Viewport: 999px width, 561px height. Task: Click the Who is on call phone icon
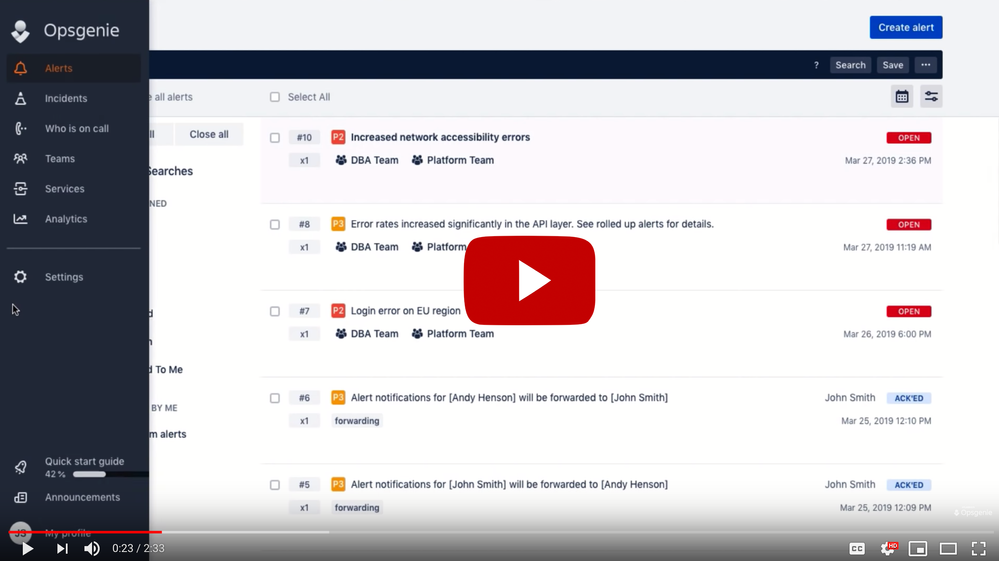coord(20,128)
